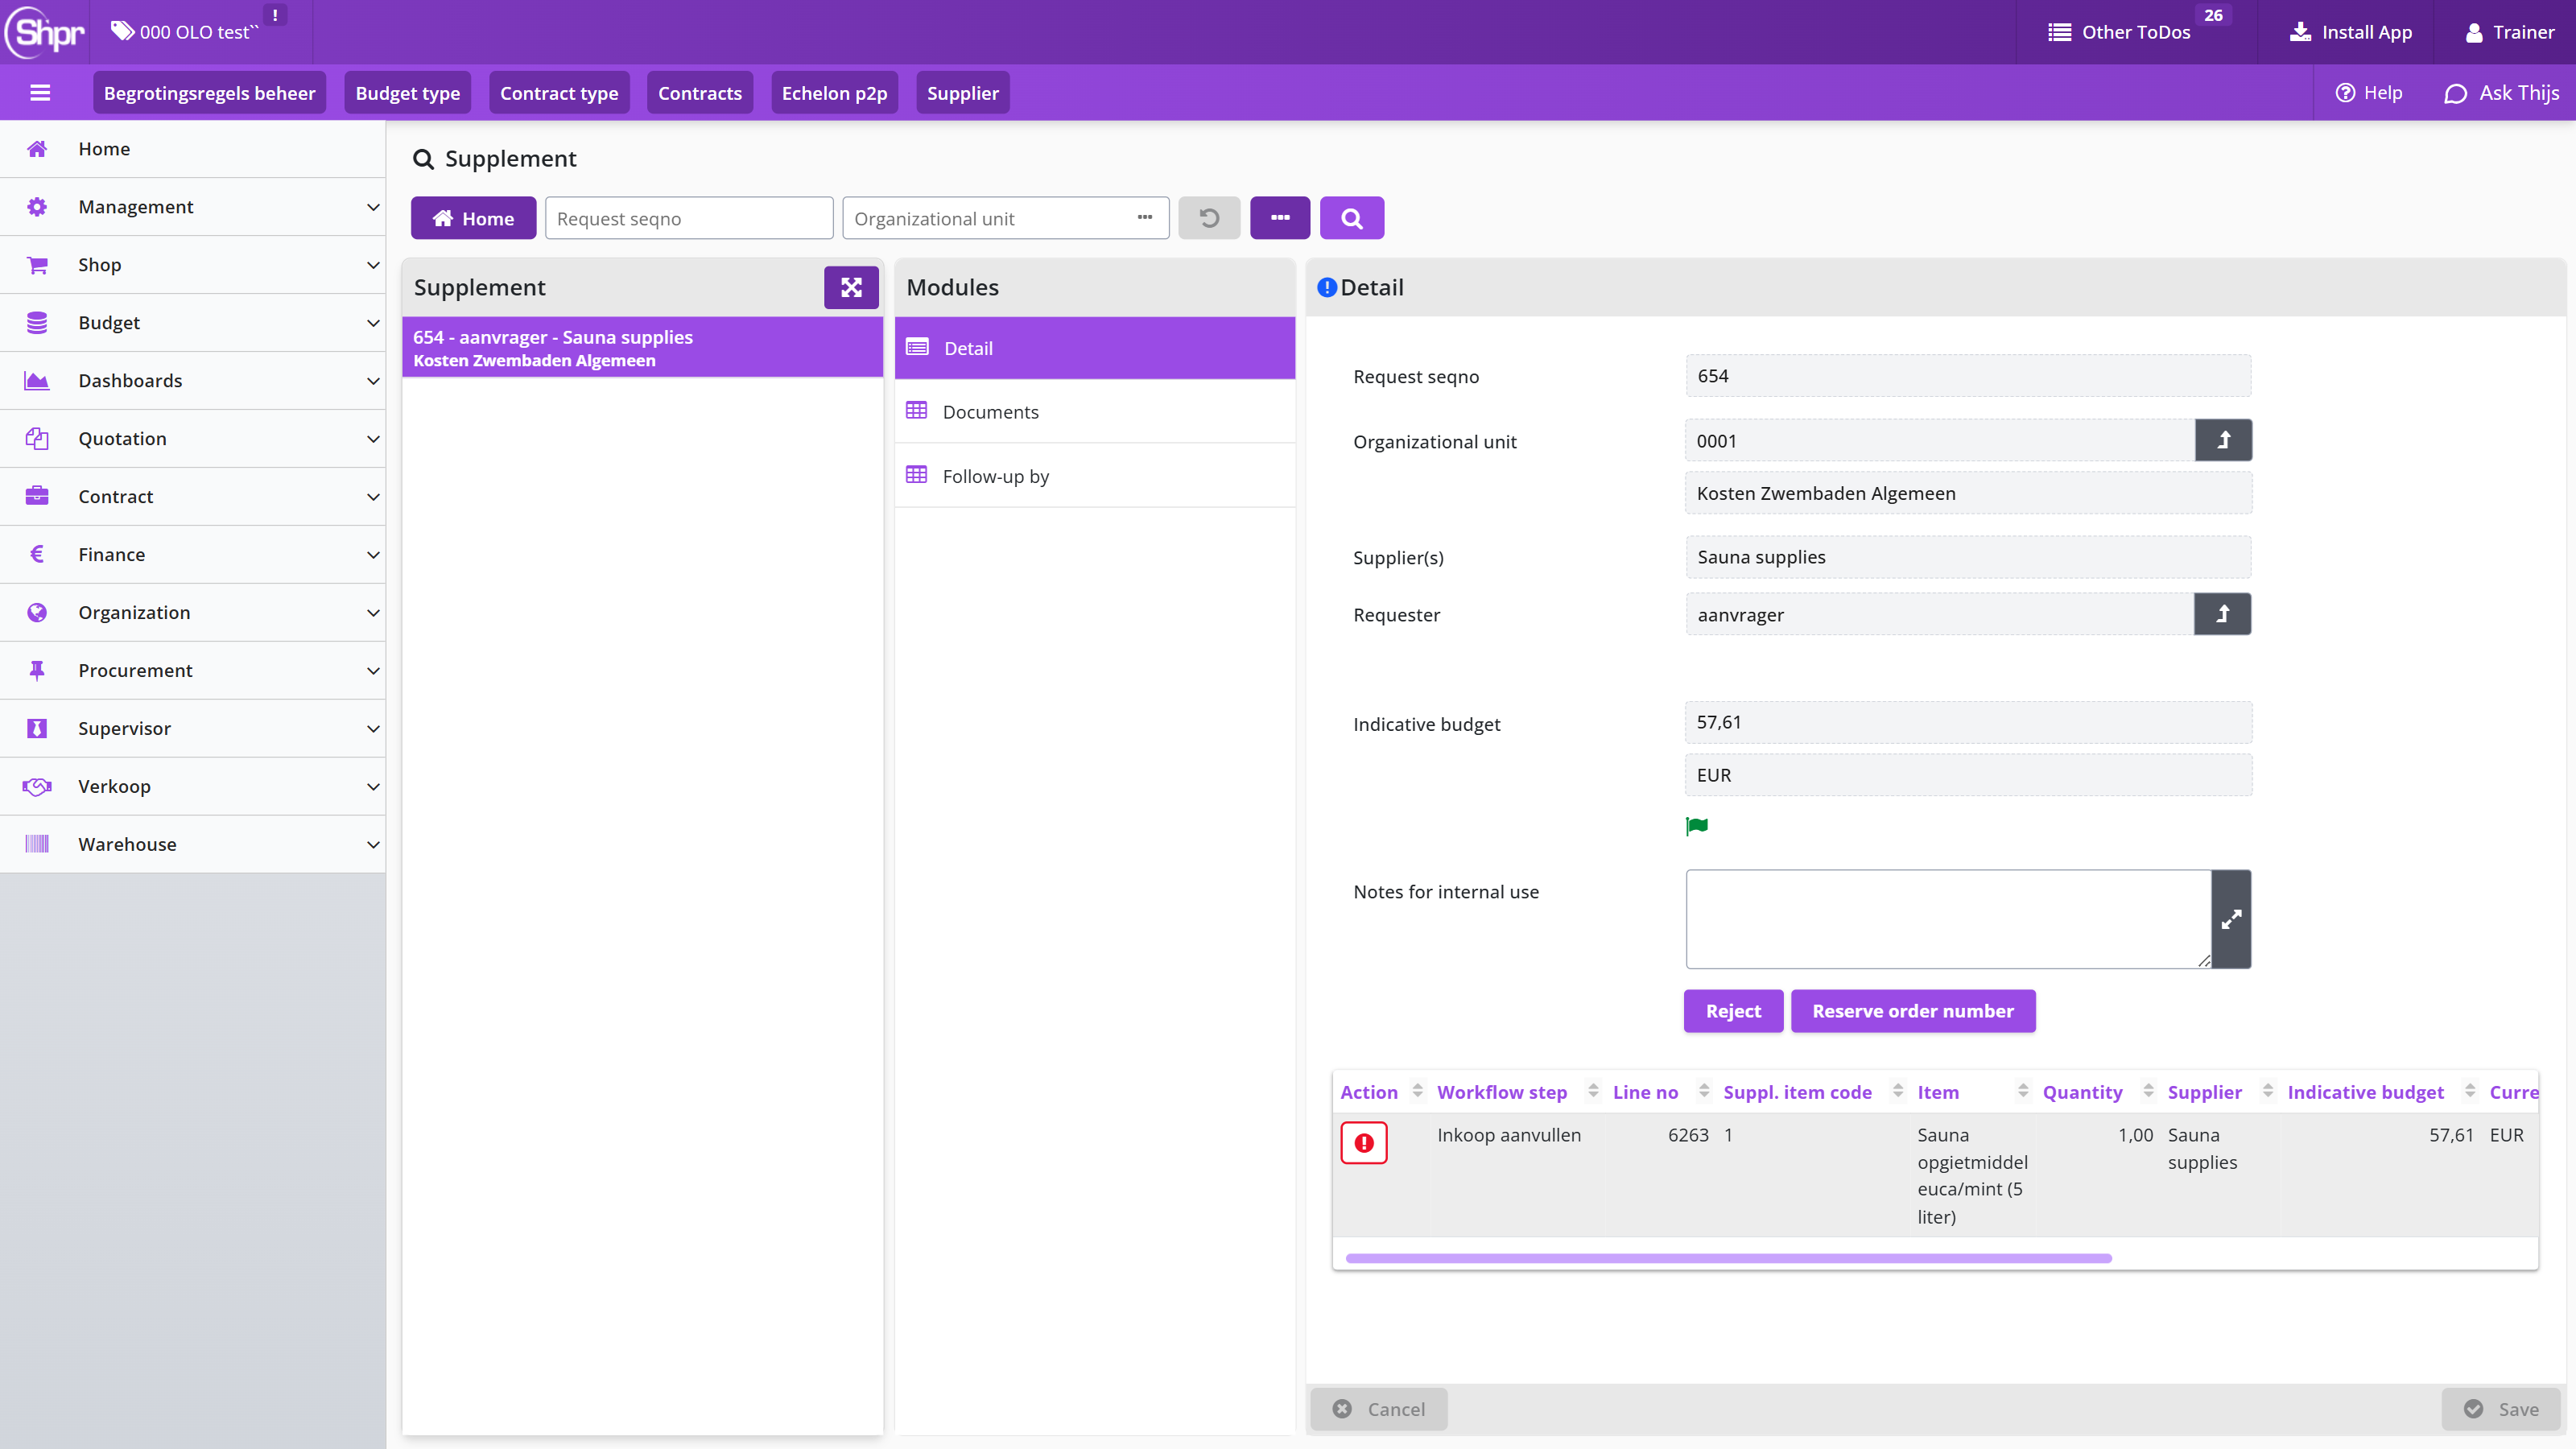Click the Install App download icon
This screenshot has height=1449, width=2576.
click(2300, 32)
